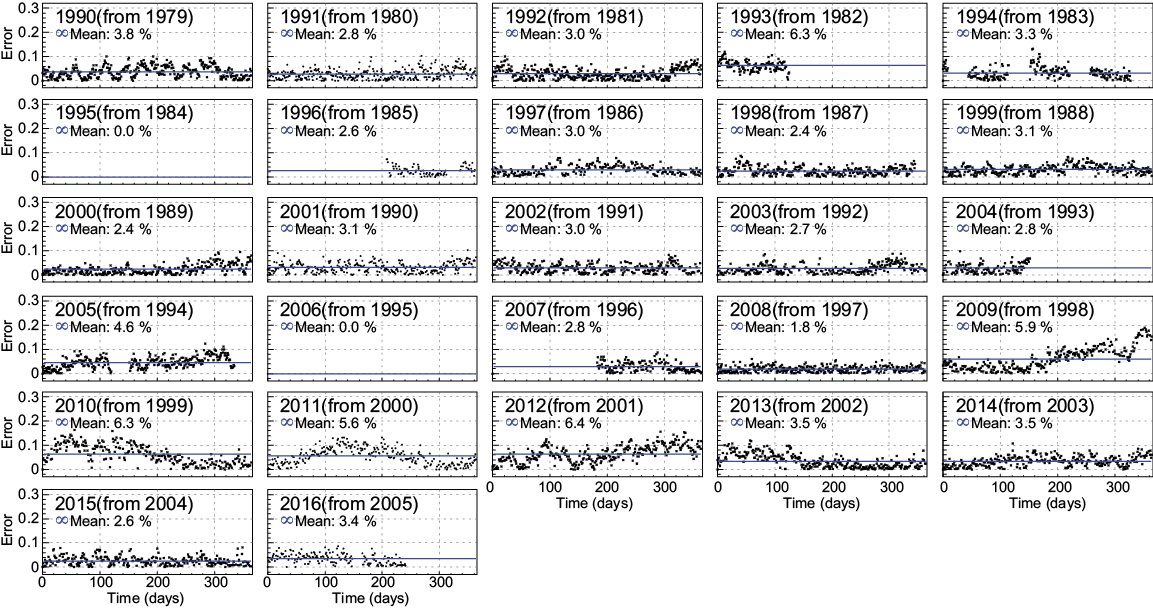Click the 'Mean: 1.8 %' text

point(786,326)
